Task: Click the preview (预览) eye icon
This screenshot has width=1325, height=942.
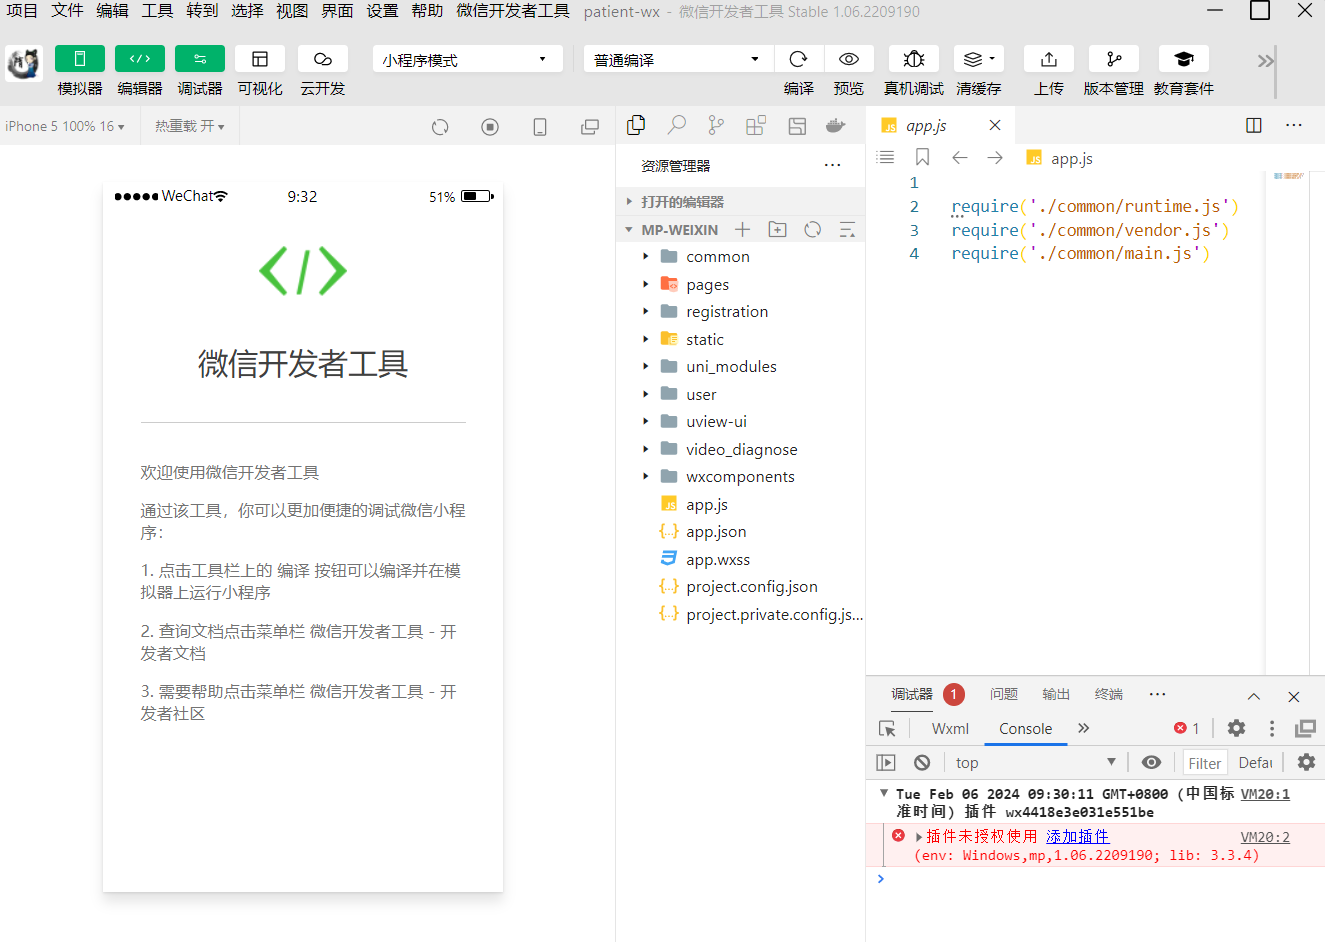Action: (849, 59)
